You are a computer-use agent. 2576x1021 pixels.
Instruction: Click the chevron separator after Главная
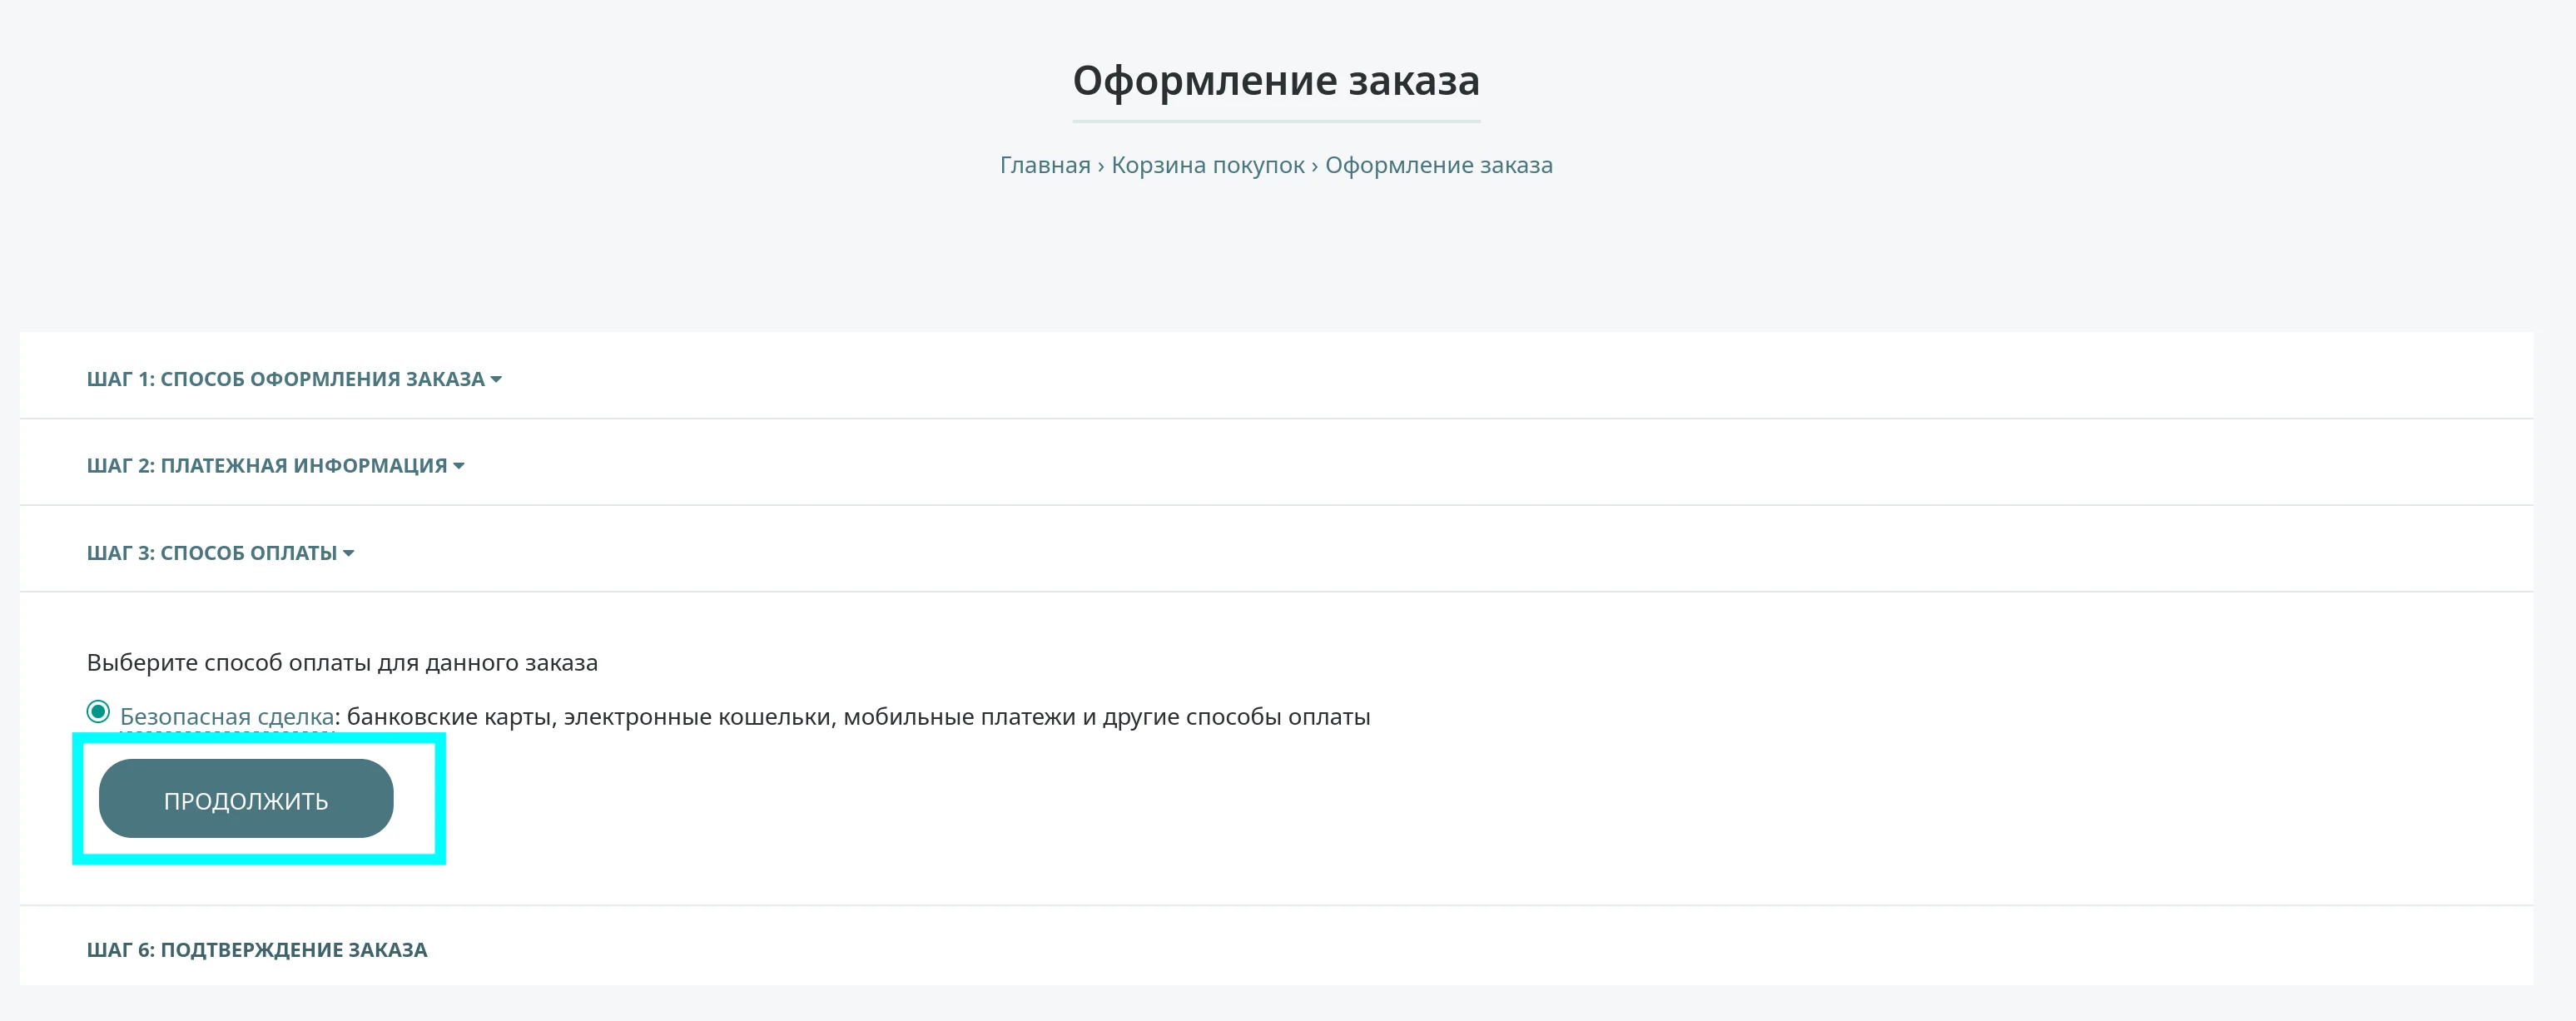(1101, 166)
